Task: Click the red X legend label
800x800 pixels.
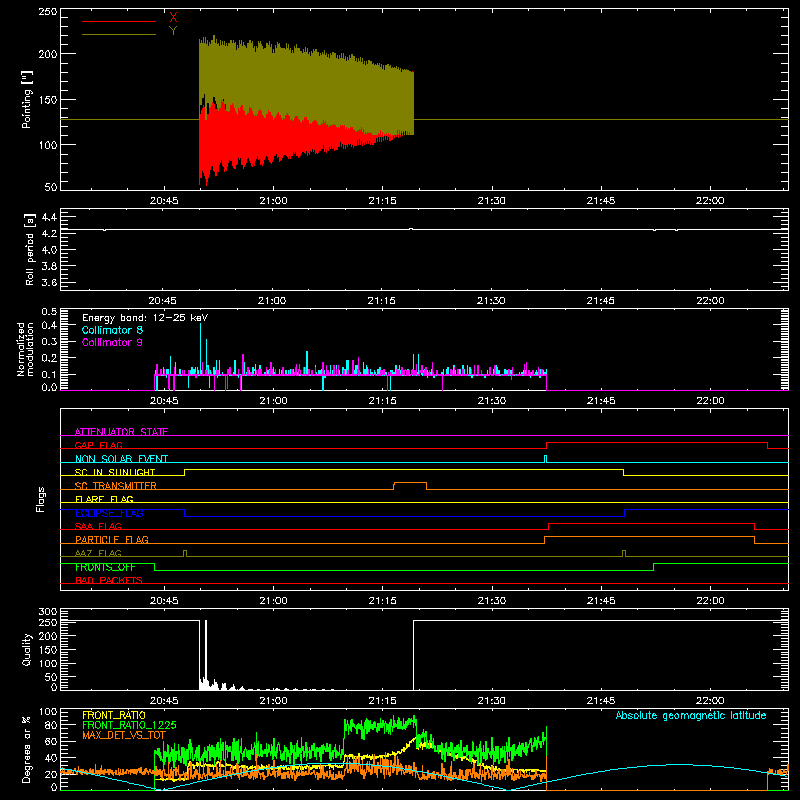Action: point(173,17)
